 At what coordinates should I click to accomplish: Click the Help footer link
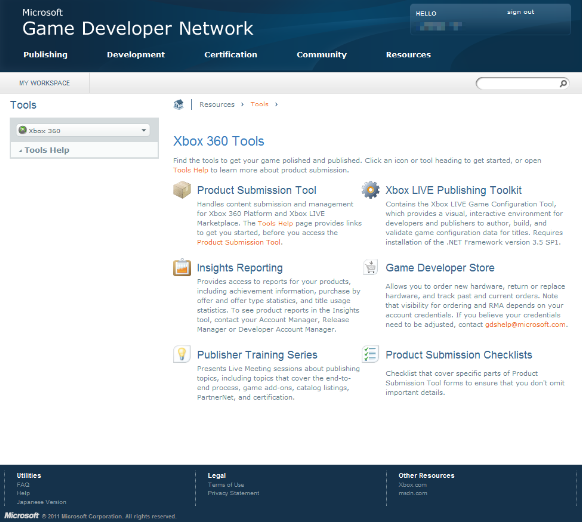click(23, 493)
